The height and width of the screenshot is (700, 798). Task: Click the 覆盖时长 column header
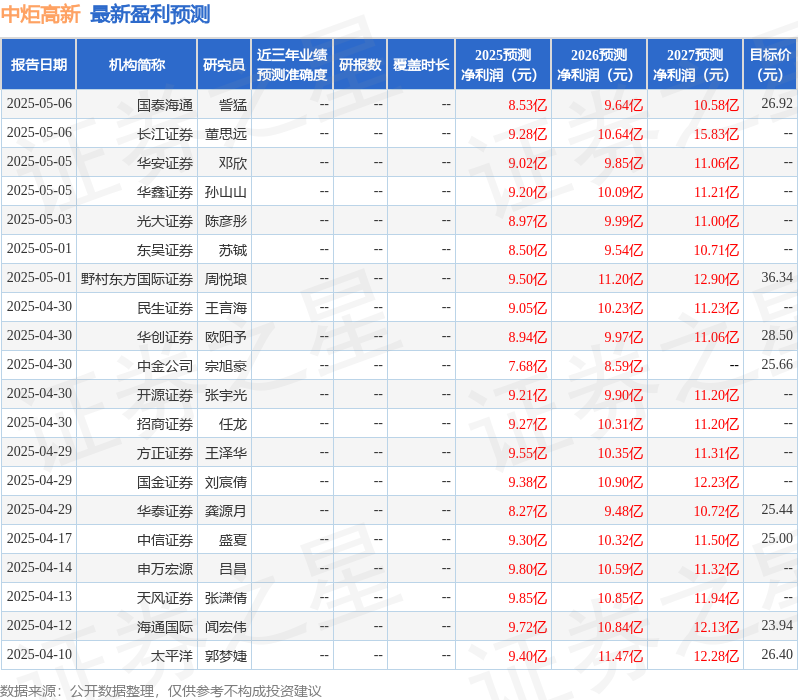coord(421,64)
